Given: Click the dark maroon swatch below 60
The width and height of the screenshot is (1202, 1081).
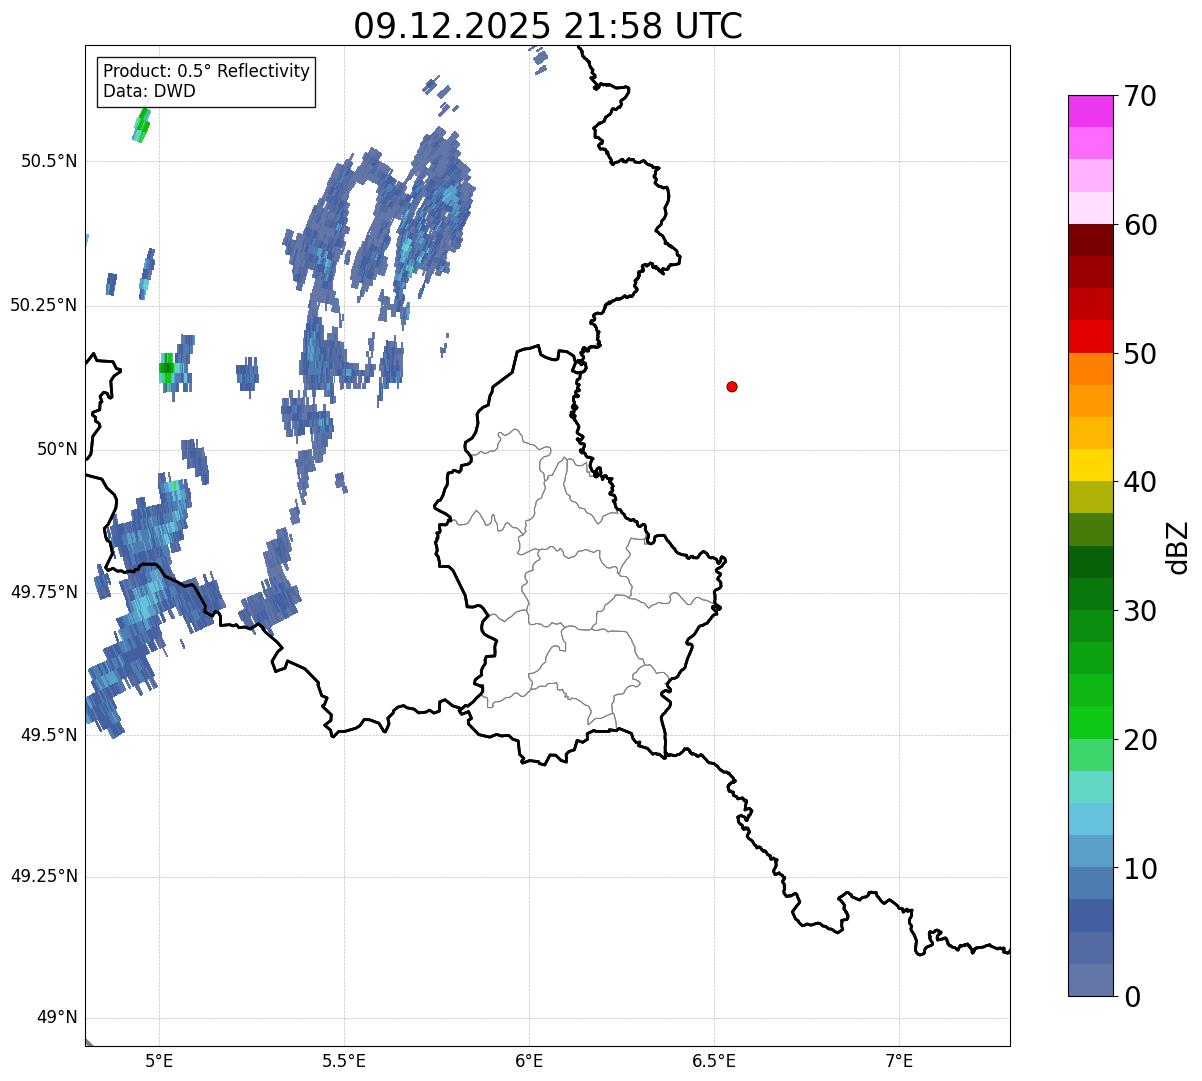Looking at the screenshot, I should pyautogui.click(x=1090, y=240).
